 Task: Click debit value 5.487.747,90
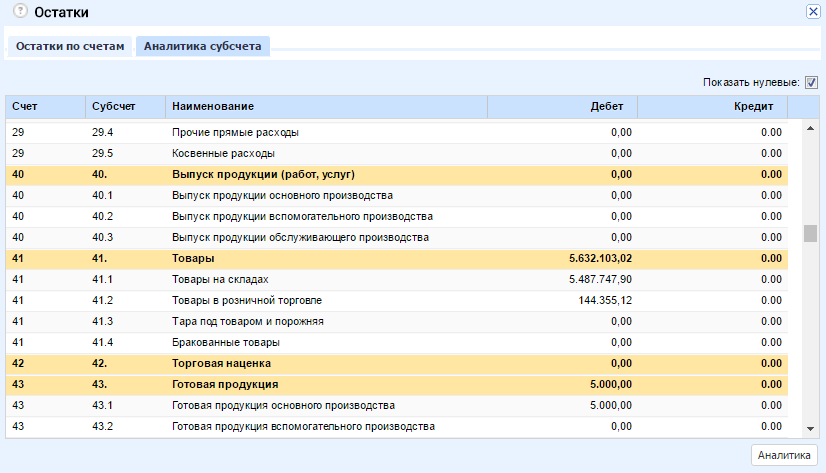[600, 280]
